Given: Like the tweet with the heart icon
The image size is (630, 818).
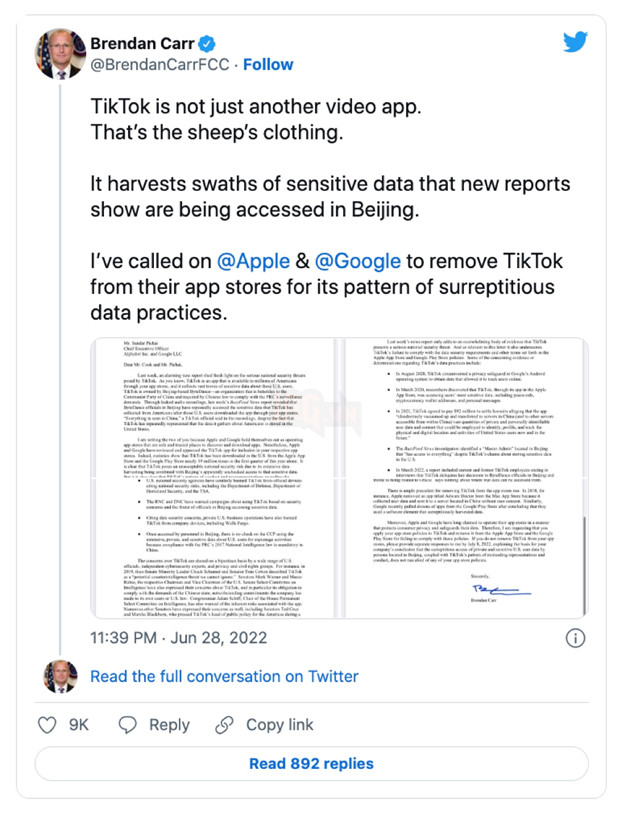Looking at the screenshot, I should coord(48,725).
